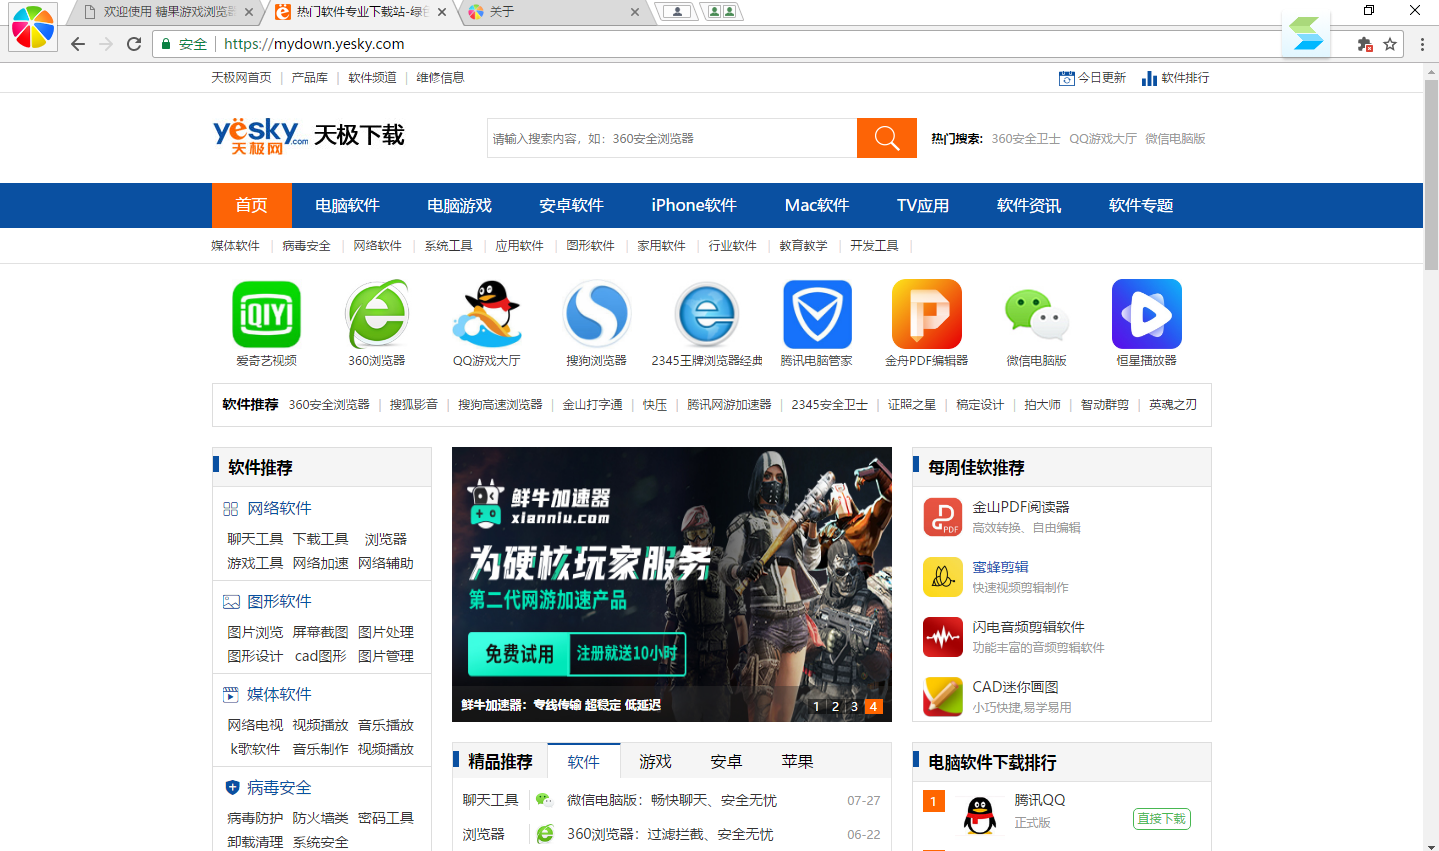
Task: Open the 屏幕截图 link under 图形软件
Action: (320, 632)
